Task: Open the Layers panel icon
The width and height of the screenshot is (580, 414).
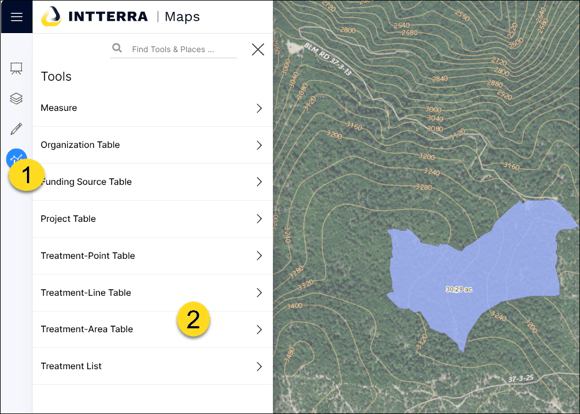Action: tap(16, 98)
